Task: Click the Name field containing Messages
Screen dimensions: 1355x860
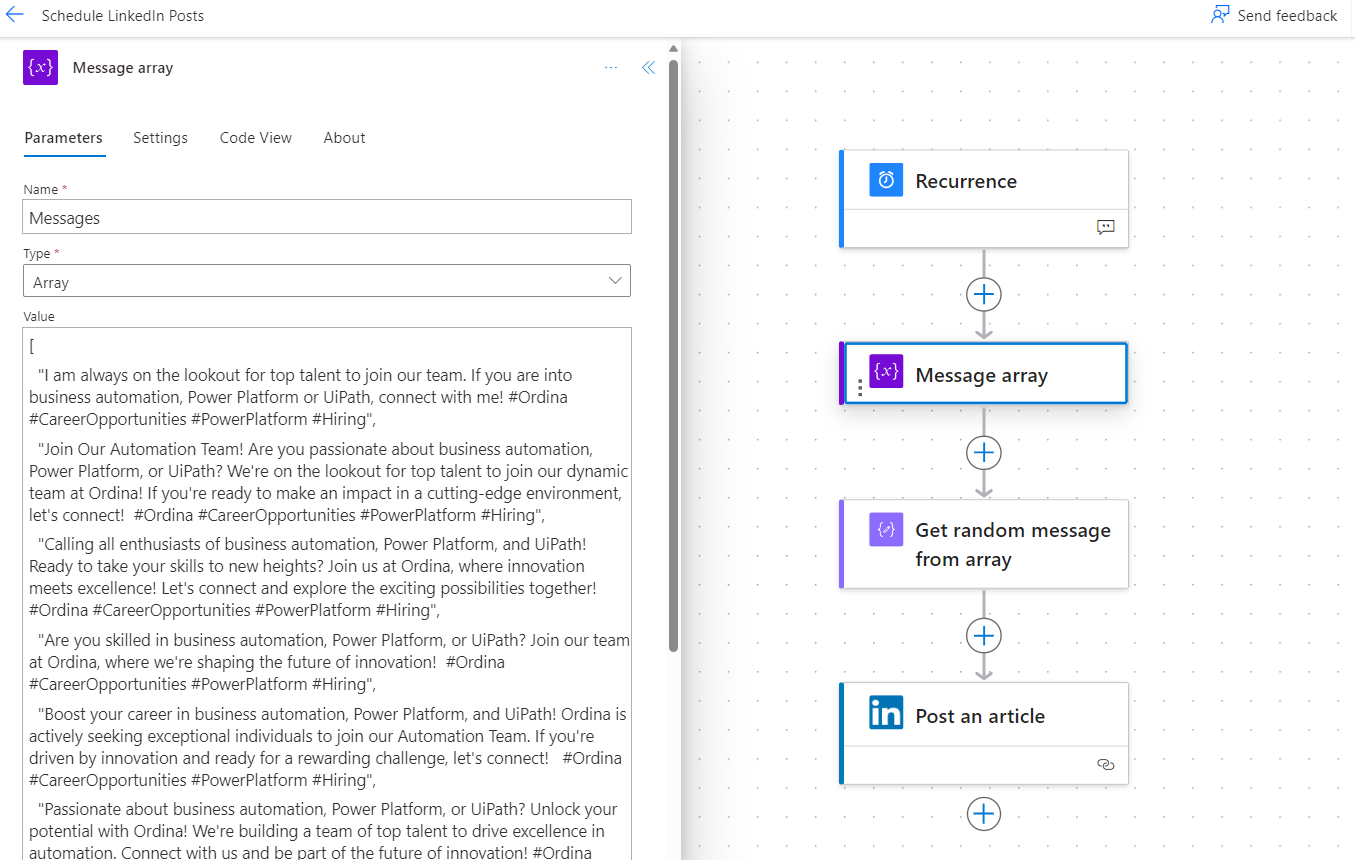Action: tap(327, 217)
